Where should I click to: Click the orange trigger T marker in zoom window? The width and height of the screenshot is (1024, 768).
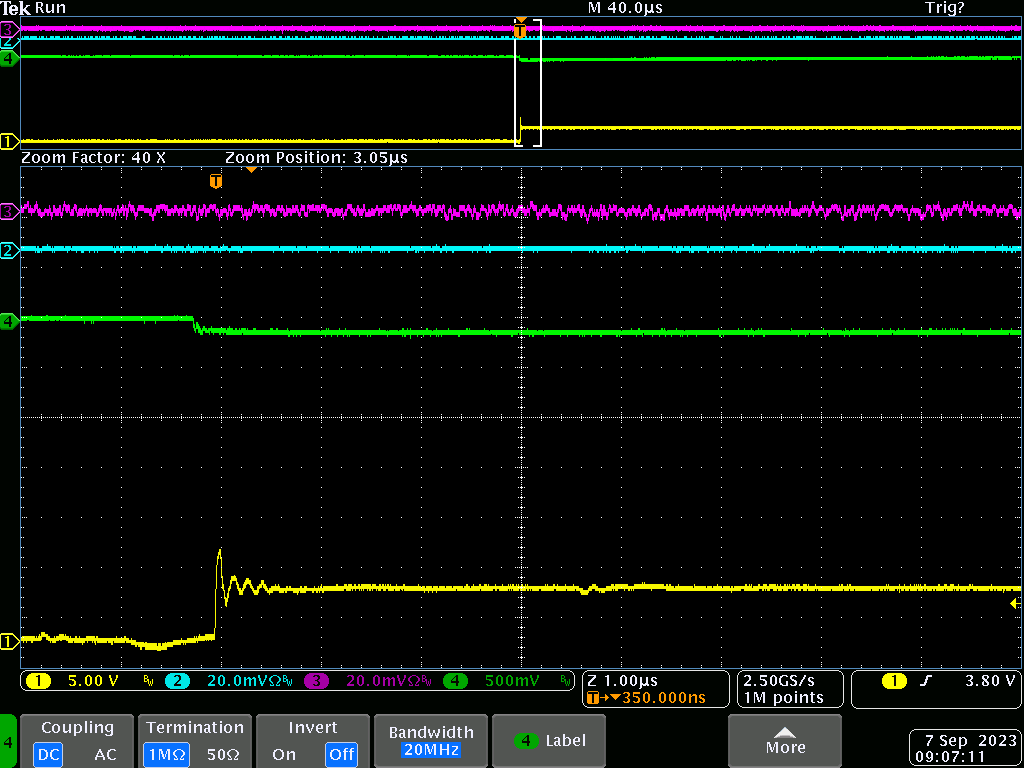point(215,181)
